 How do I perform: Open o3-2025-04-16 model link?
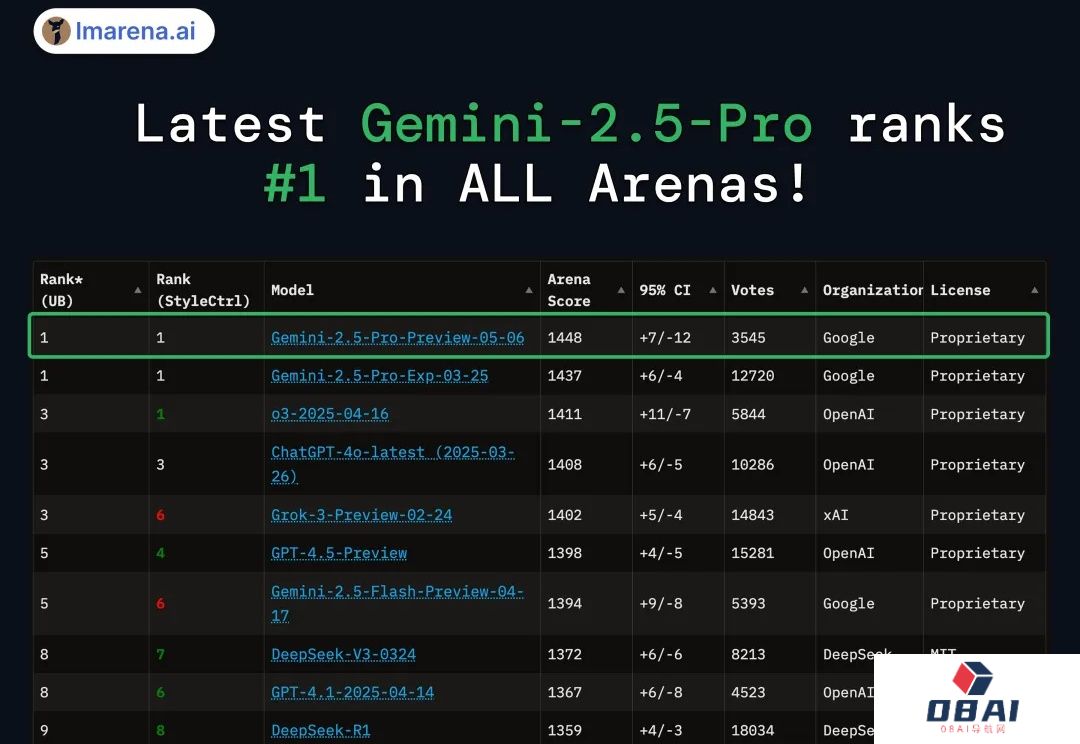point(330,414)
